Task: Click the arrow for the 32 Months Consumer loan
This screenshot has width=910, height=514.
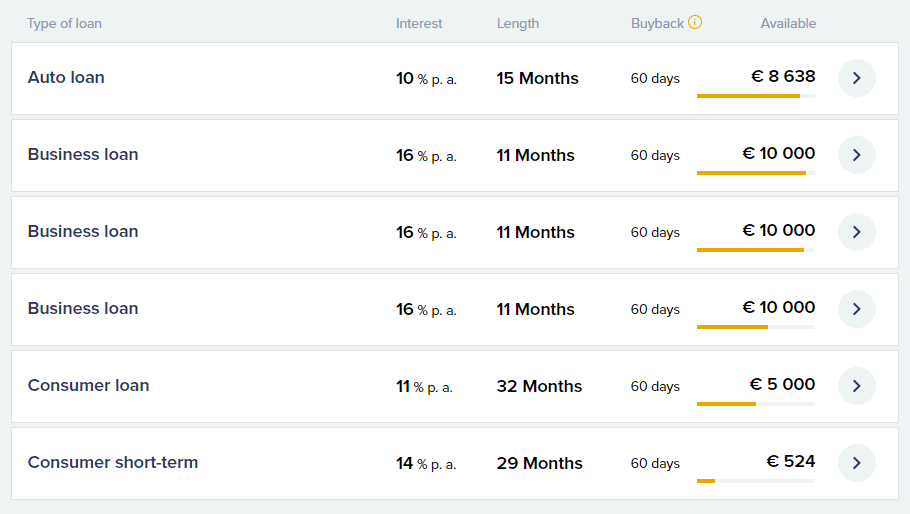Action: (856, 386)
